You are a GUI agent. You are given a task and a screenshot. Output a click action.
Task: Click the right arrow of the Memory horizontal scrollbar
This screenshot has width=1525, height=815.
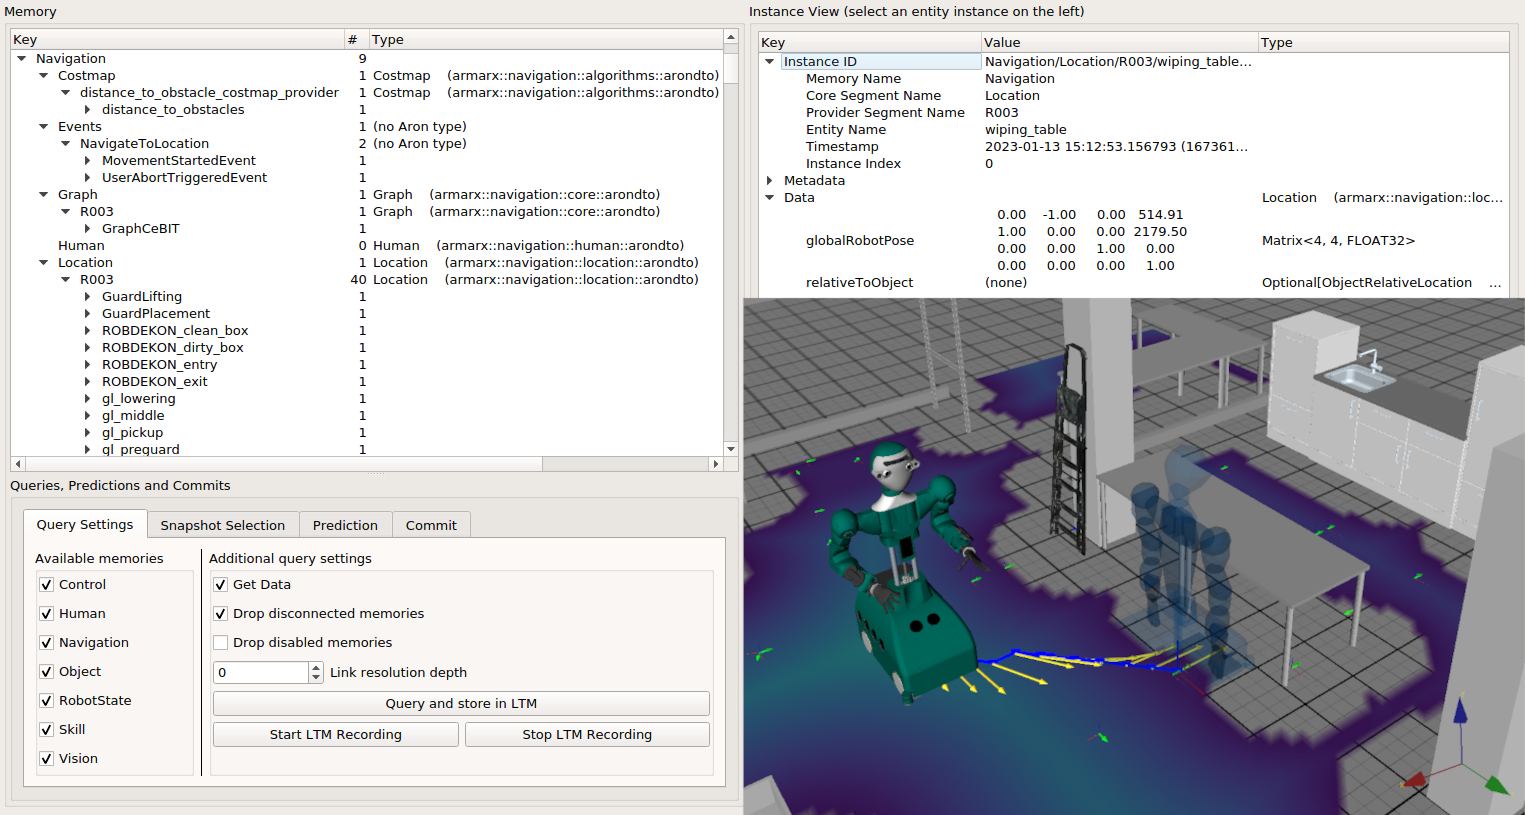click(x=715, y=464)
